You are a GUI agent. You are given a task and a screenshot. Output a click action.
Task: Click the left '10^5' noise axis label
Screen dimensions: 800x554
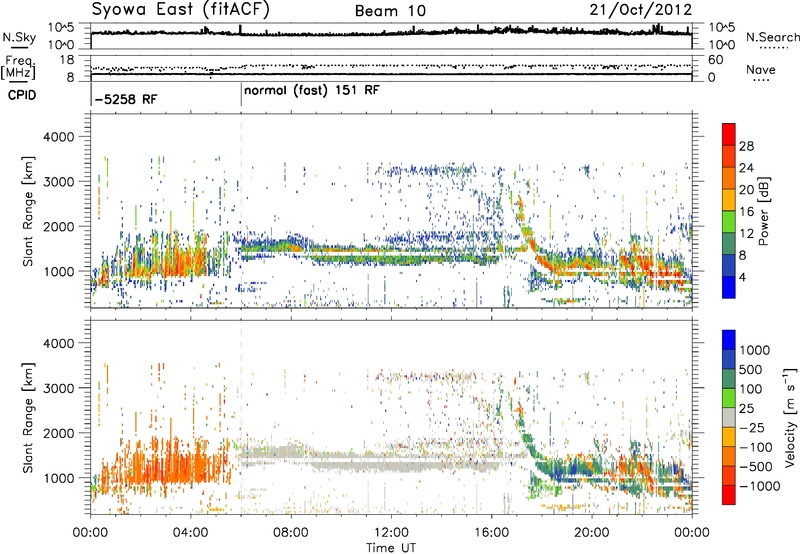coord(61,27)
